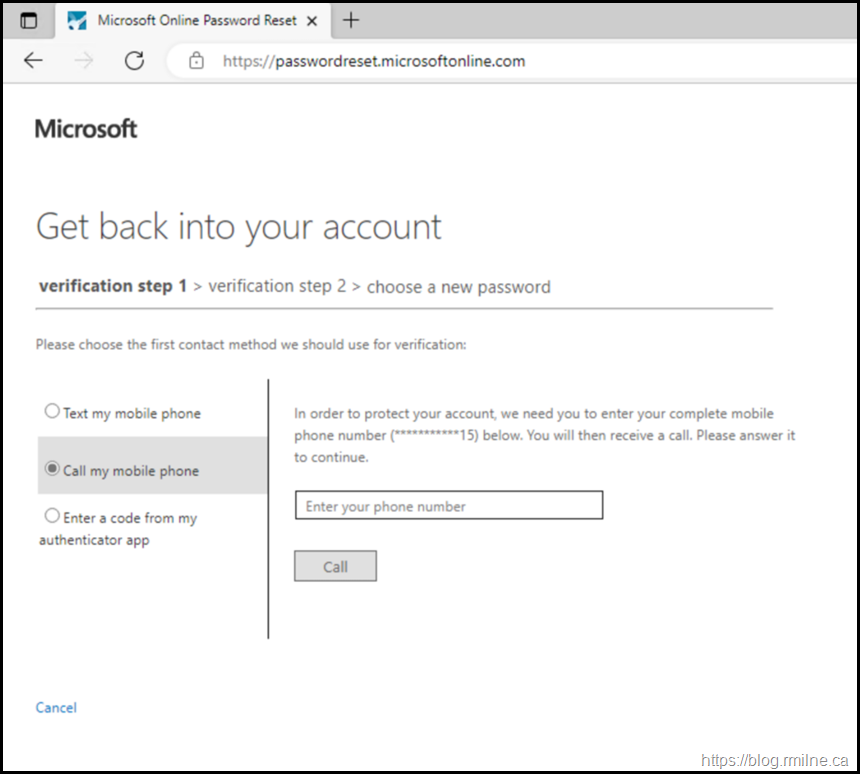Open a new browser tab
The image size is (860, 774).
pos(351,20)
